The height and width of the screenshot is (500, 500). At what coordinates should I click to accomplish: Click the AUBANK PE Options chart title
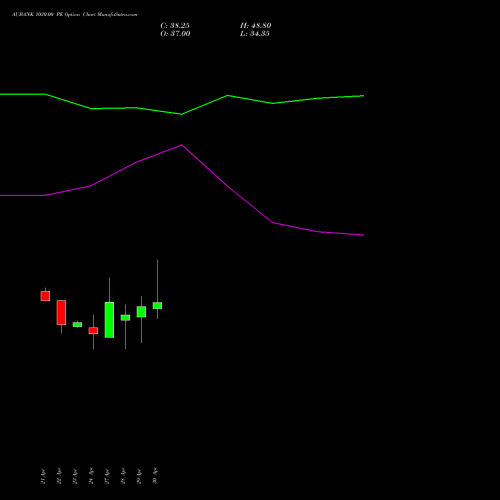pos(75,14)
